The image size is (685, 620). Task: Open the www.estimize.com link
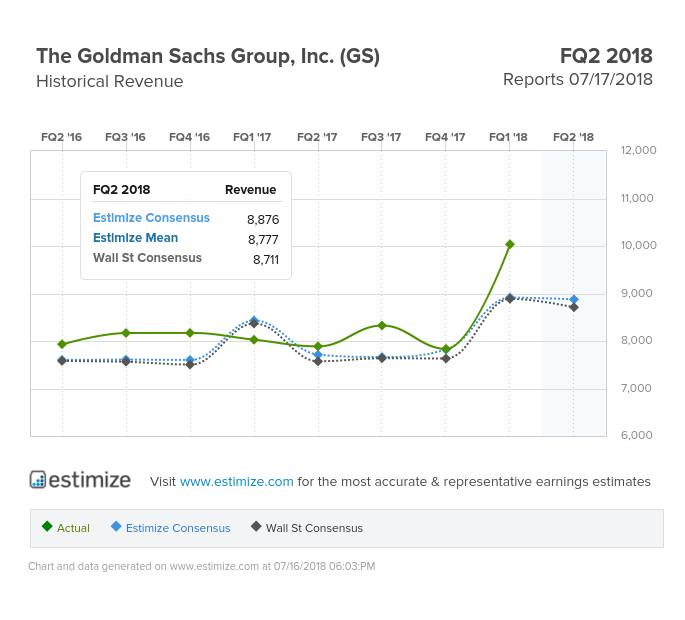click(x=236, y=481)
